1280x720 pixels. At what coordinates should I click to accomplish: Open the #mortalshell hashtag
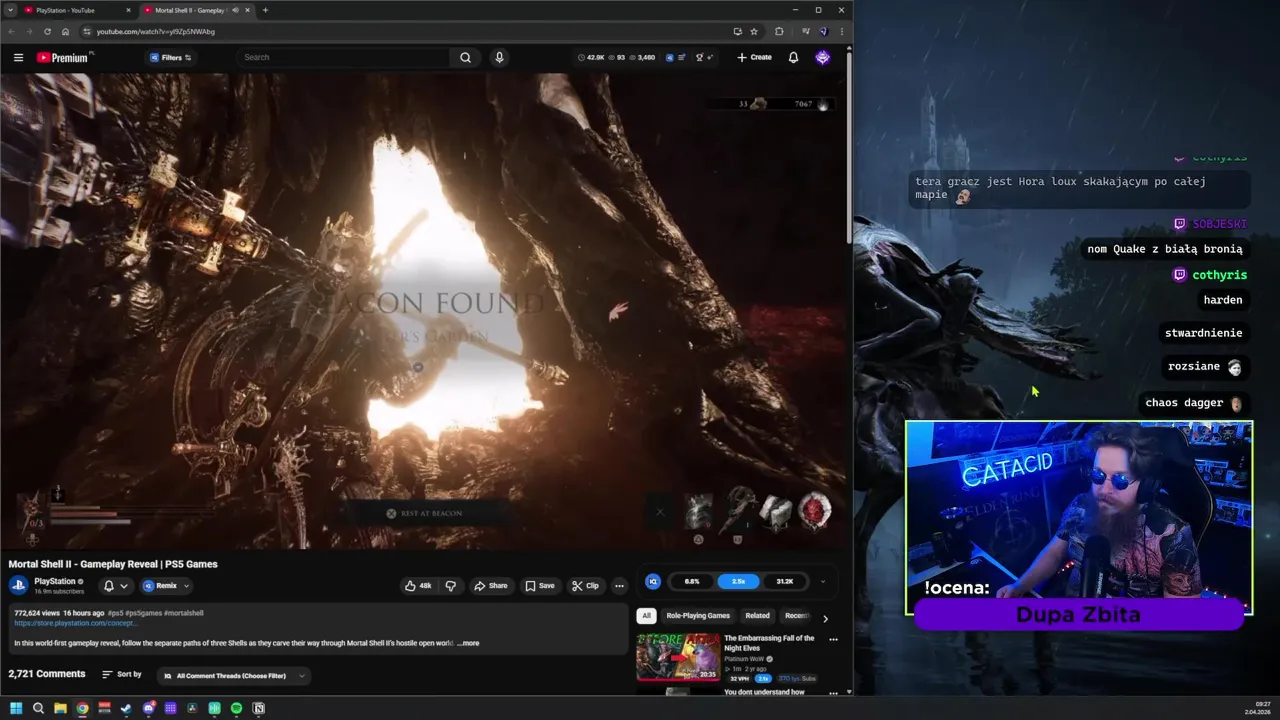click(x=184, y=613)
